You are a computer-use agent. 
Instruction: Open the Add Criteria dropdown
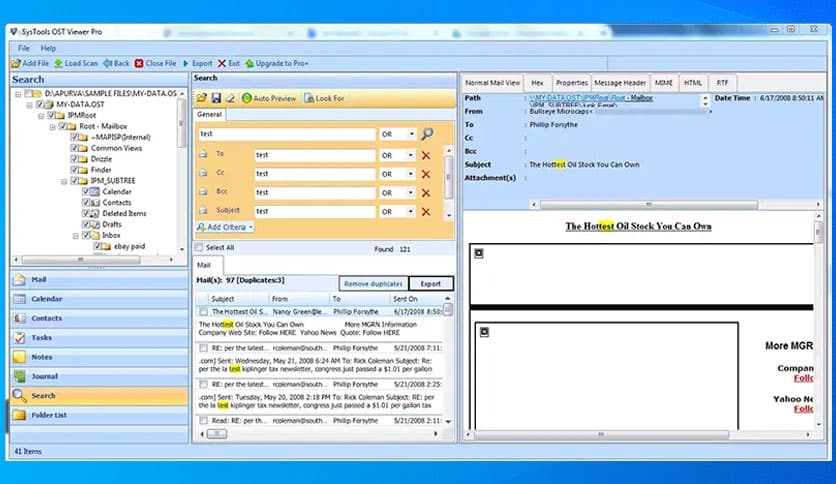[x=224, y=227]
